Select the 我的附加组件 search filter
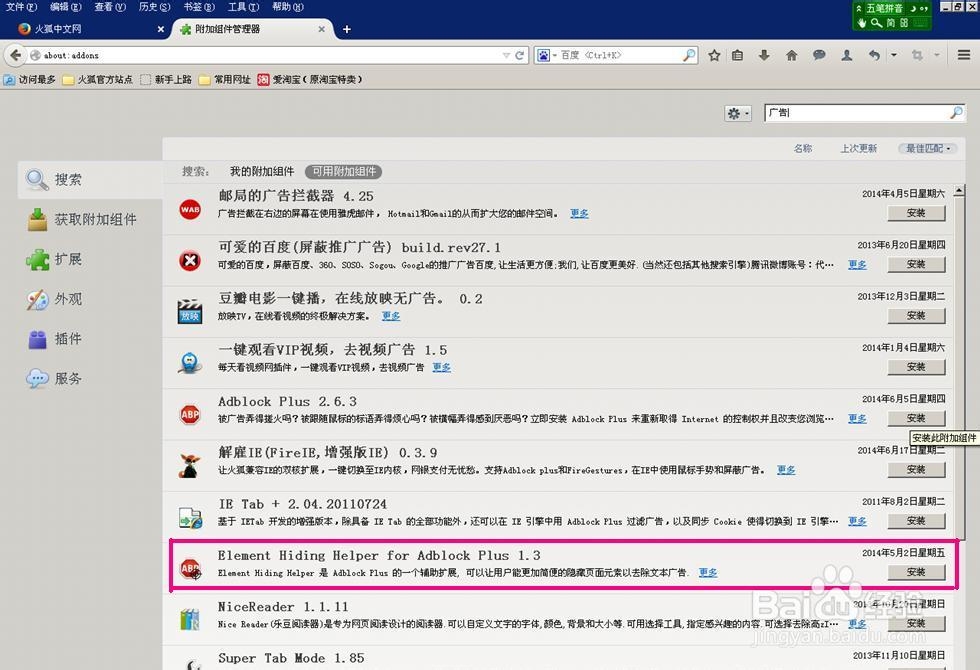 [262, 171]
